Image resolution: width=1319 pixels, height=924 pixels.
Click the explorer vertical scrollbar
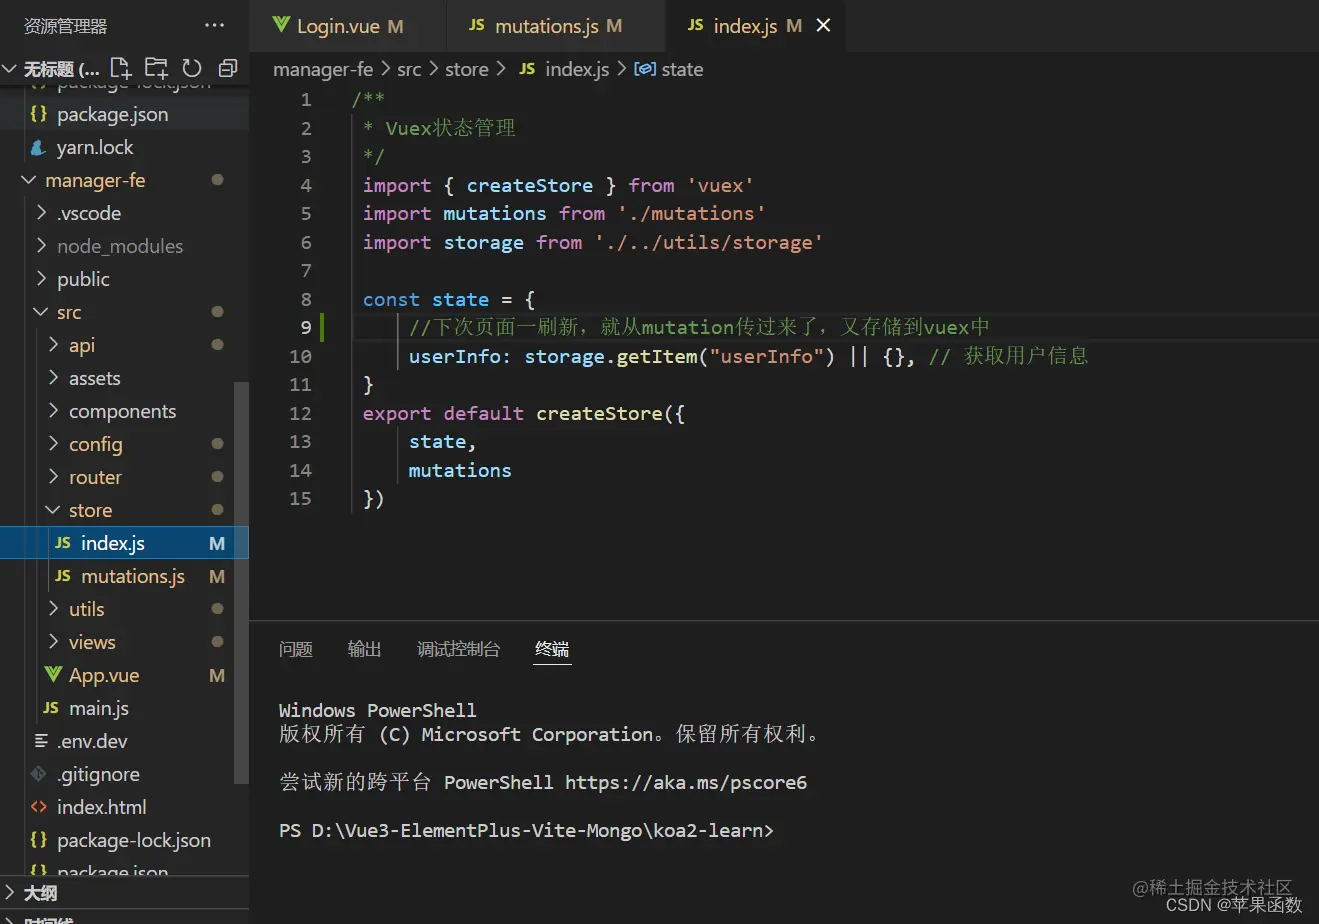(x=241, y=582)
